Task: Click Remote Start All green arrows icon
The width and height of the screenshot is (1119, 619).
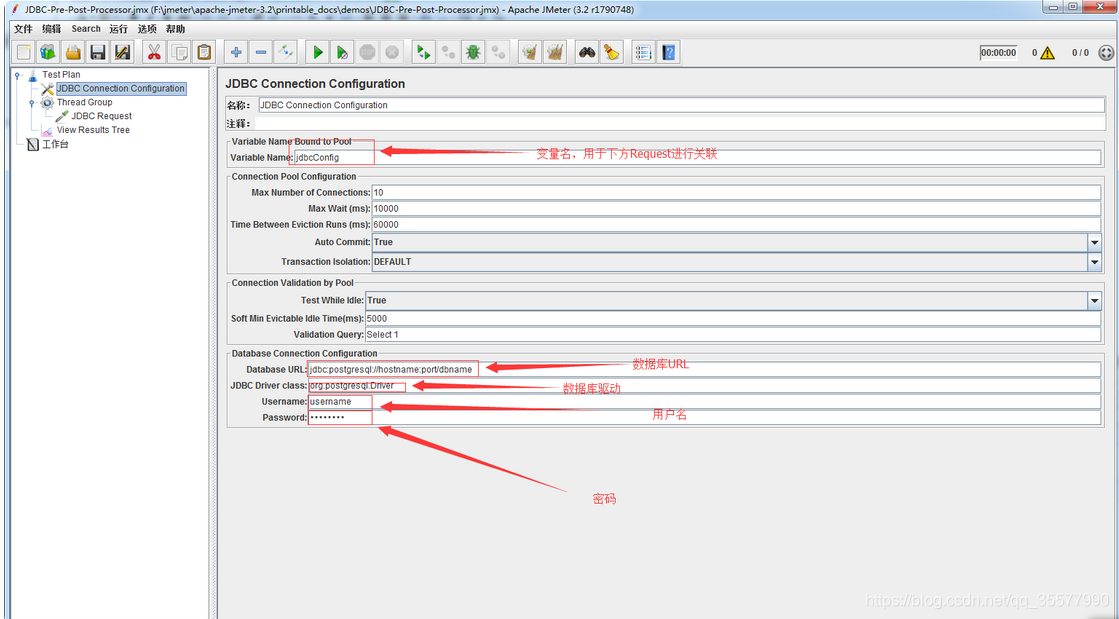Action: [x=424, y=52]
